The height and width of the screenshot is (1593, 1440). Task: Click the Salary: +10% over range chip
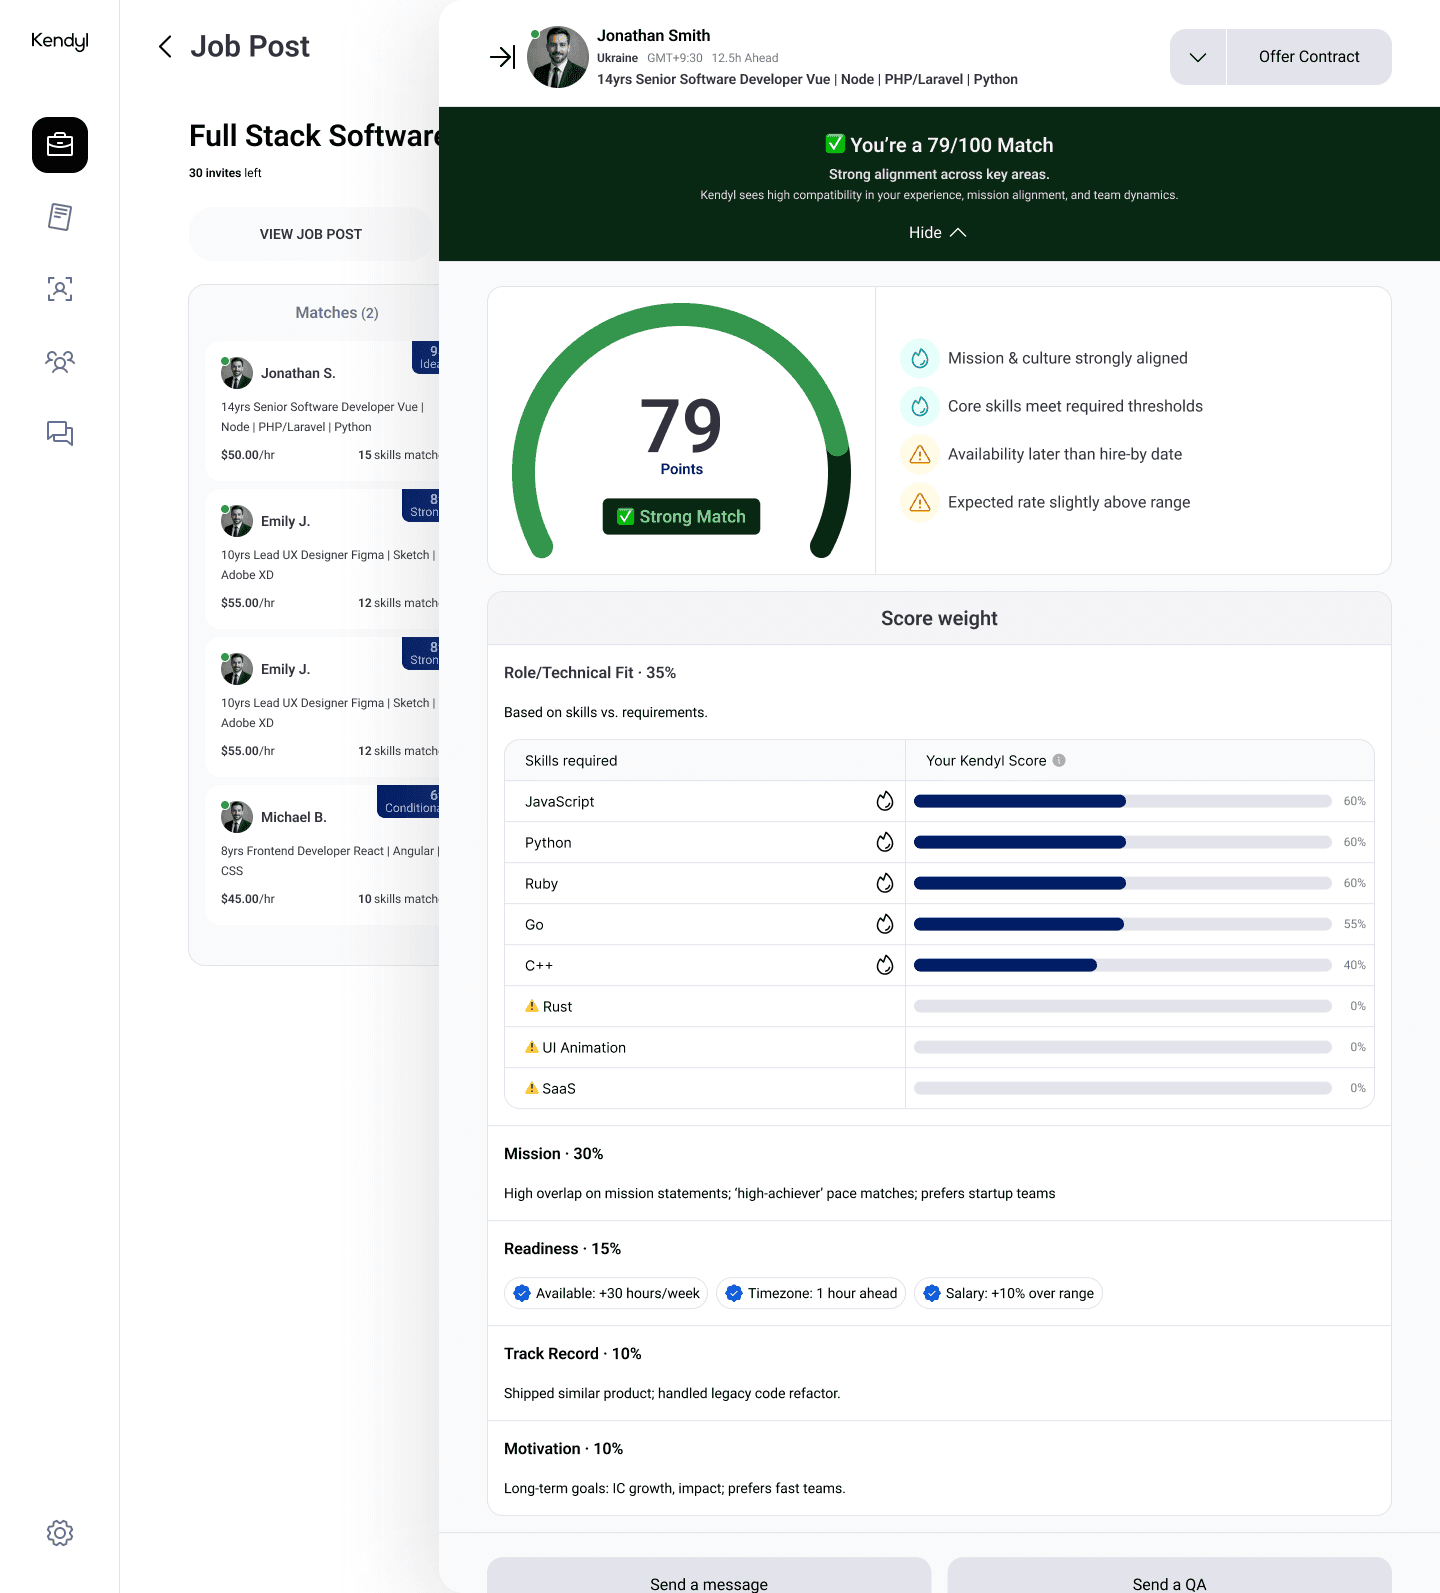(x=1008, y=1293)
